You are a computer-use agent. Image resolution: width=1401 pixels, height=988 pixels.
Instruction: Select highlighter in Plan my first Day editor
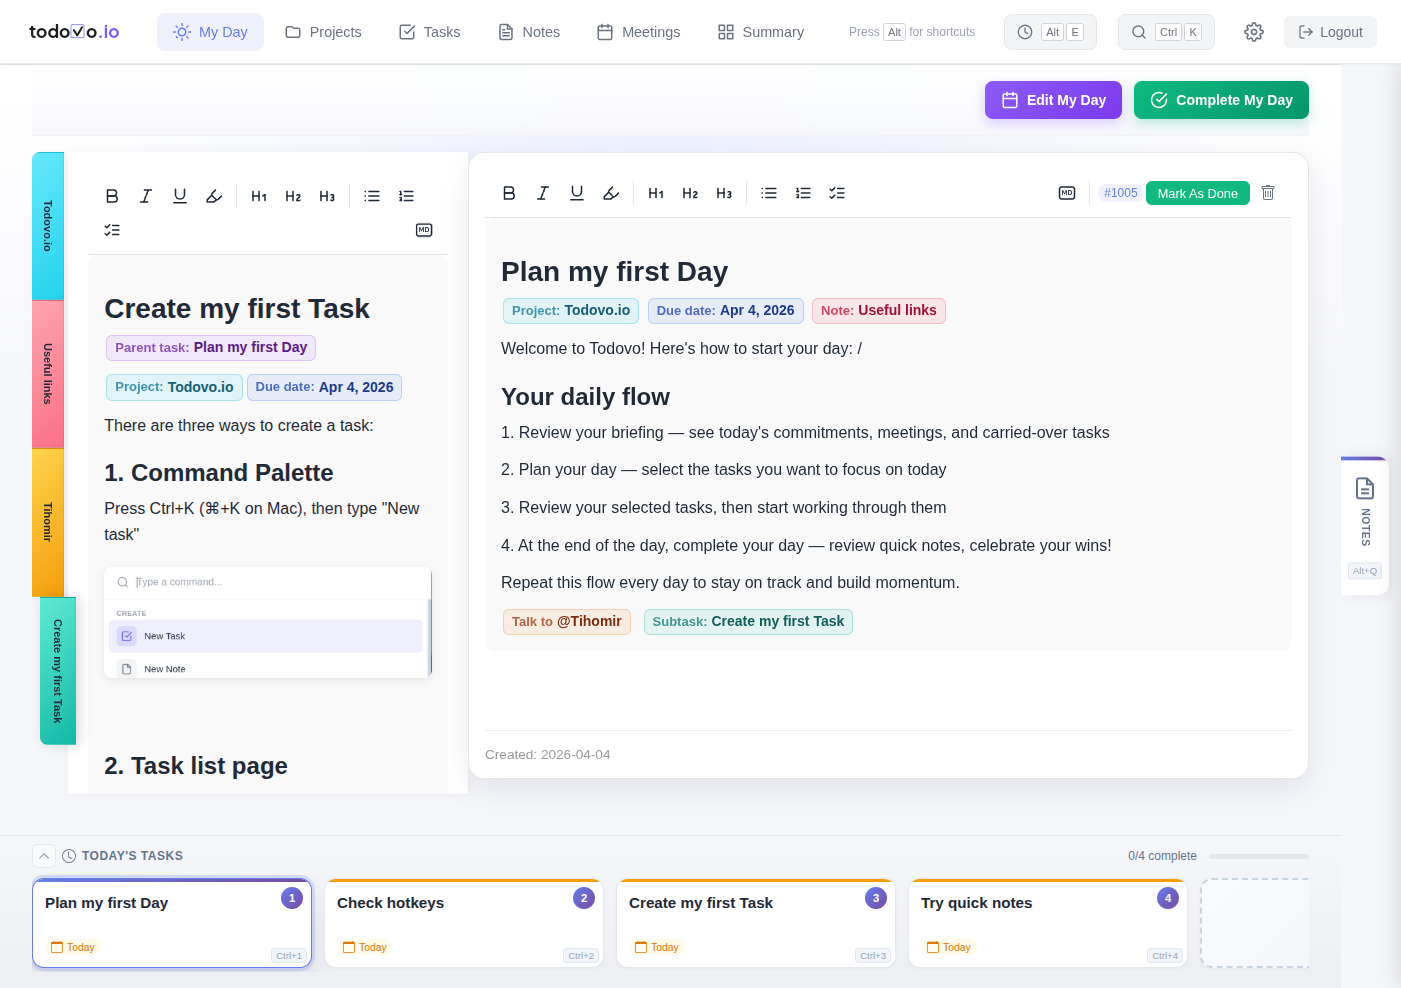pos(611,193)
